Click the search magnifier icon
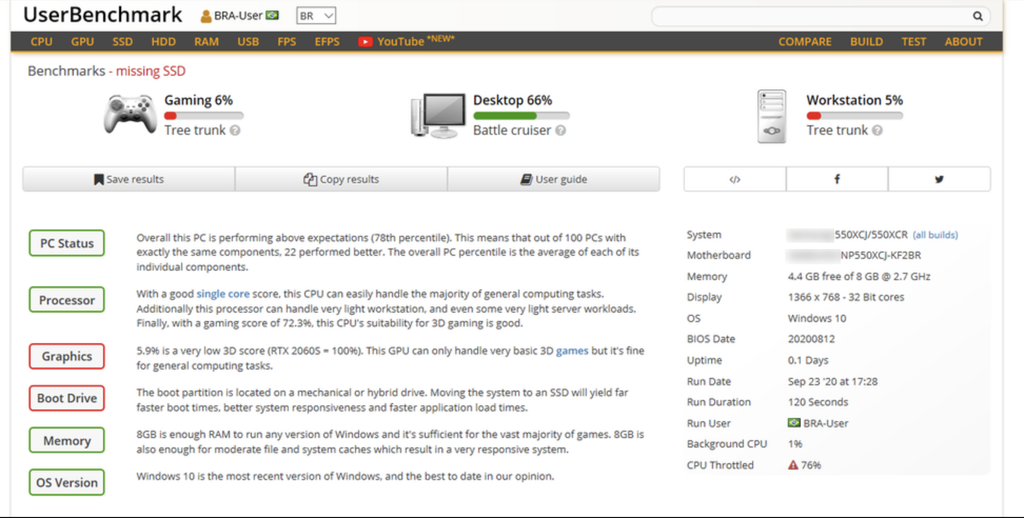 click(977, 16)
